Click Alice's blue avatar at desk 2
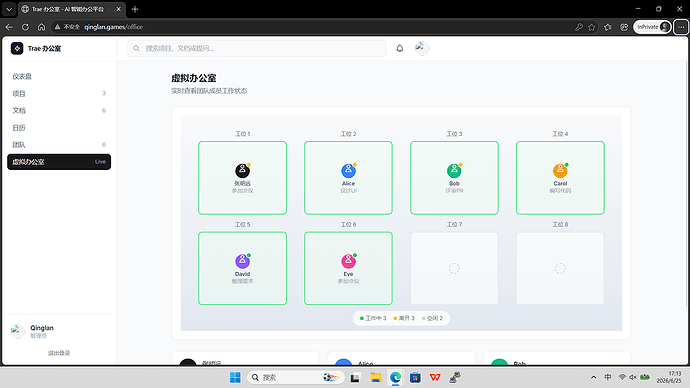Image resolution: width=690 pixels, height=388 pixels. 348,170
